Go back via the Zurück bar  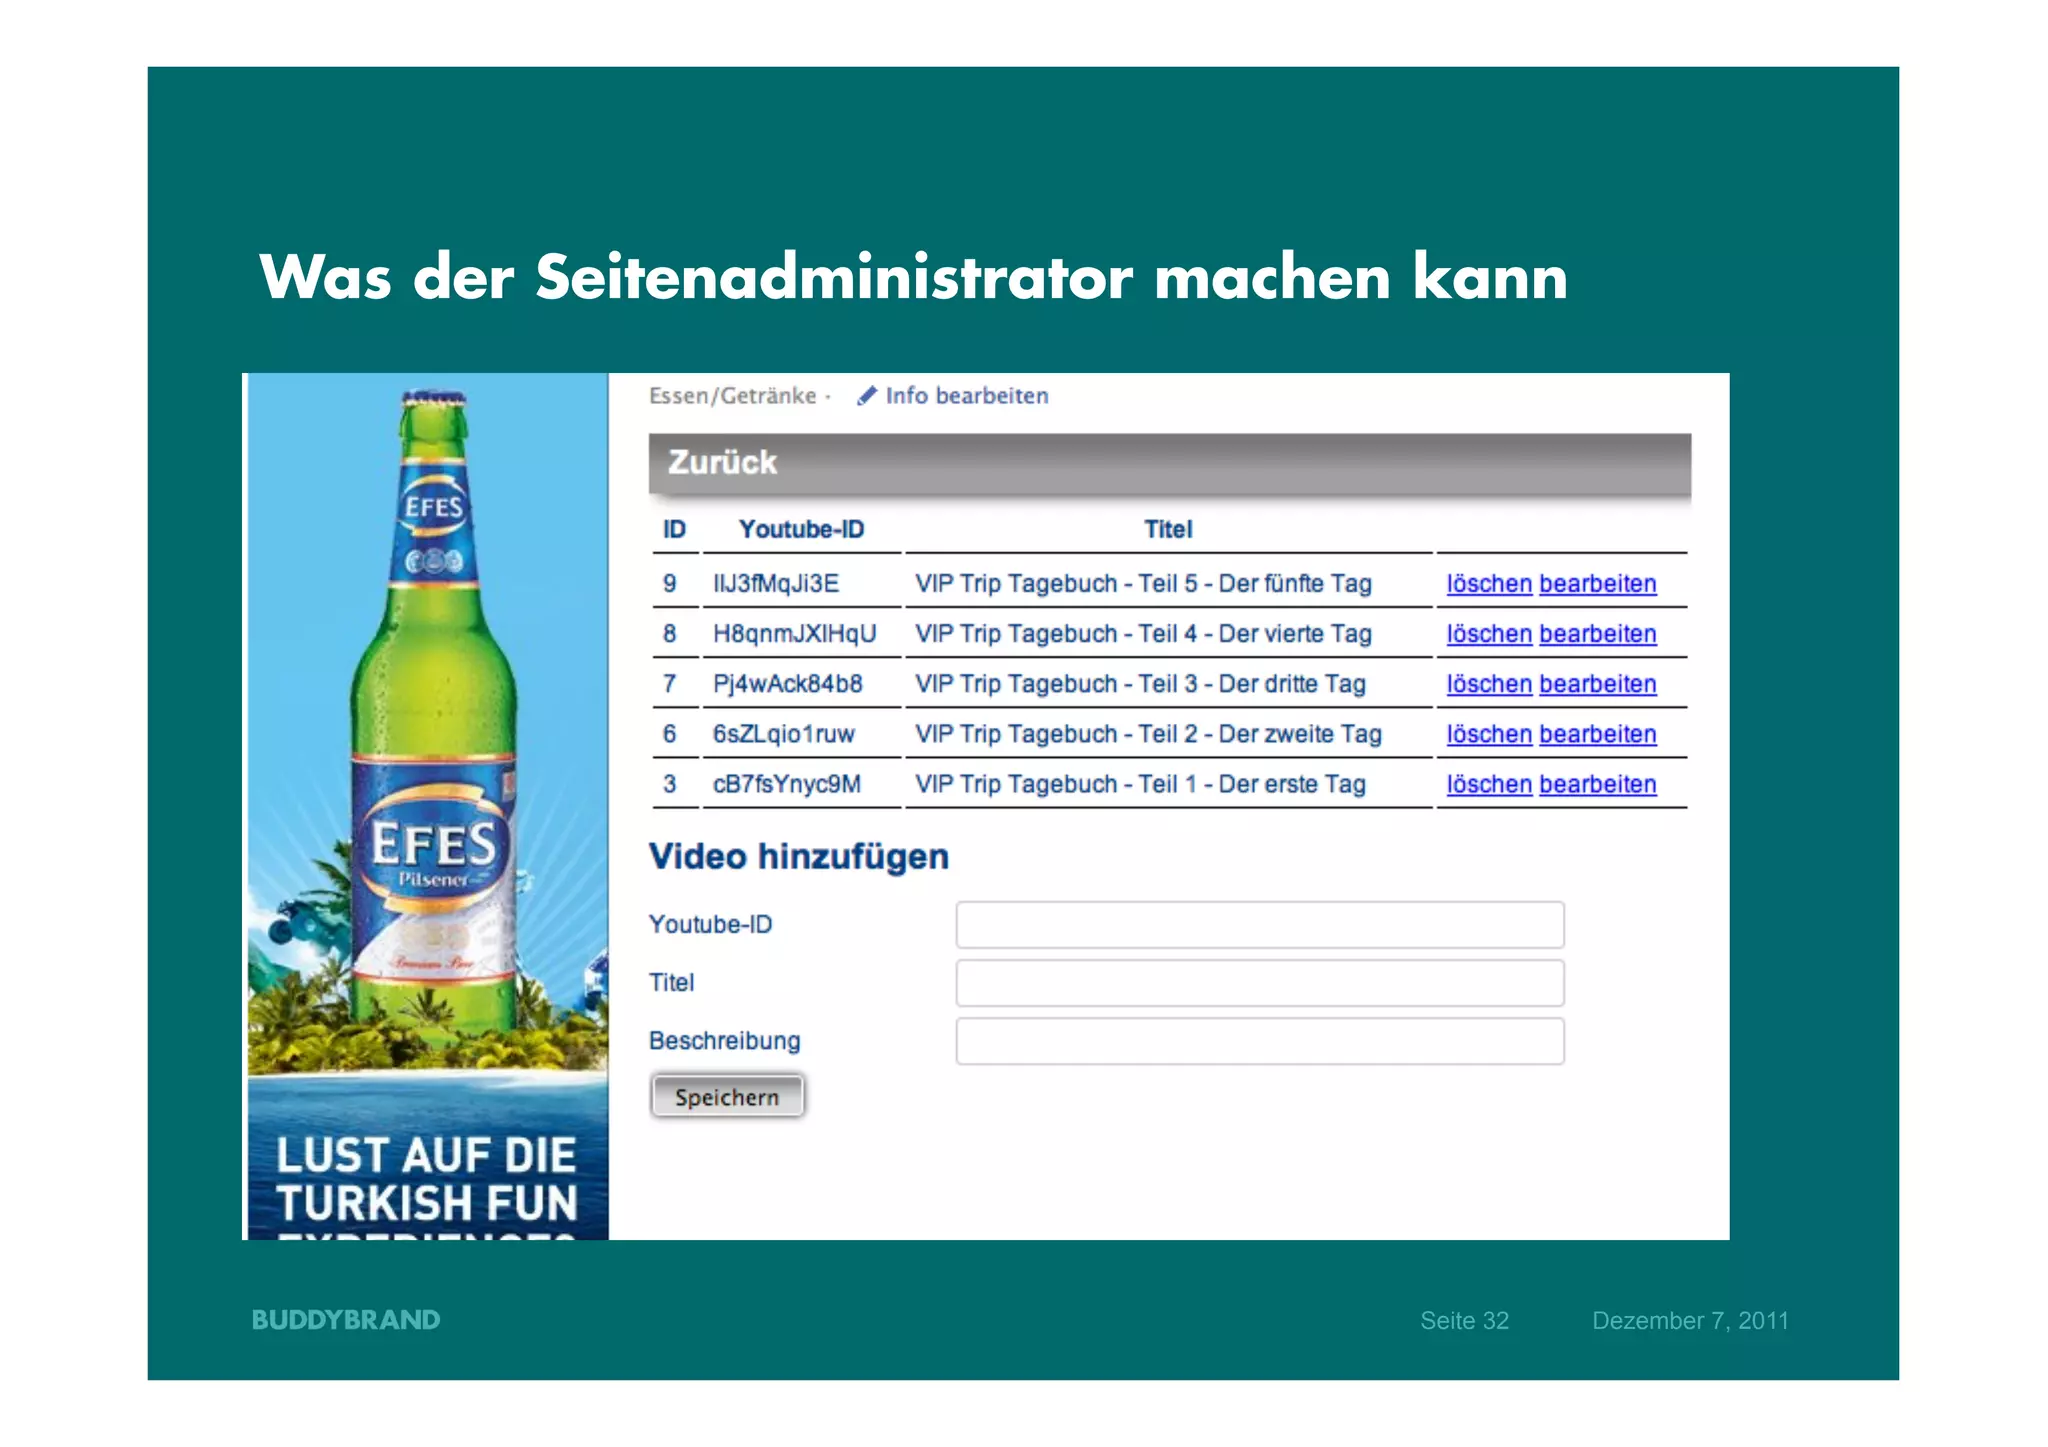pos(1169,463)
